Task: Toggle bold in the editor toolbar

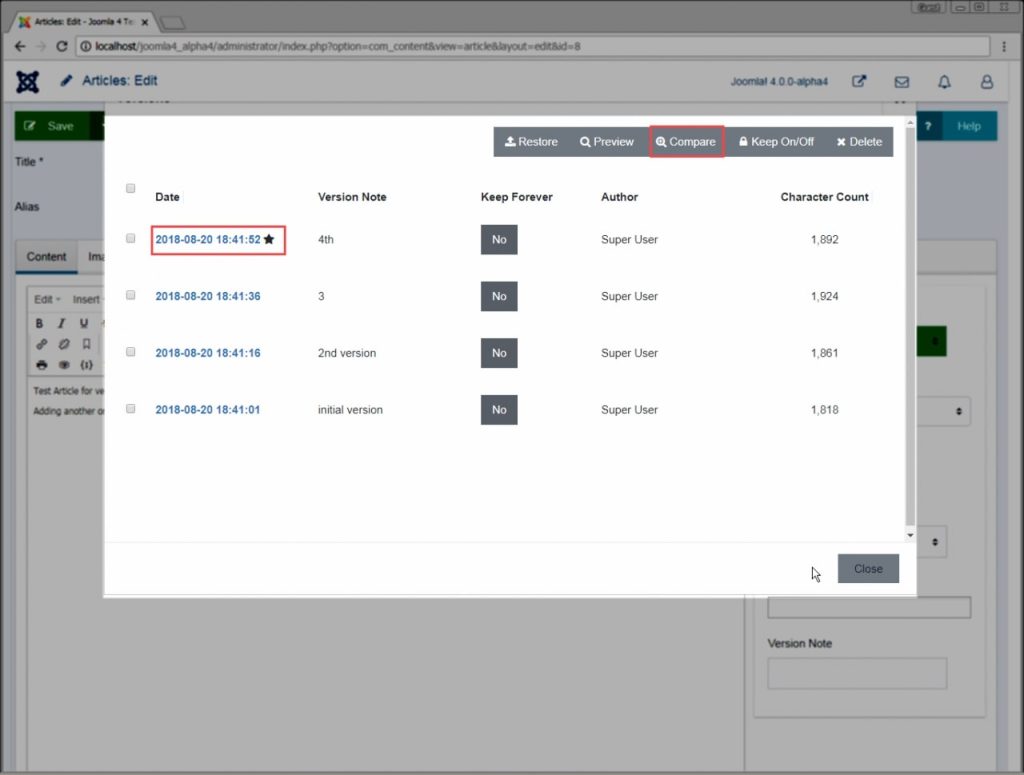Action: click(x=39, y=323)
